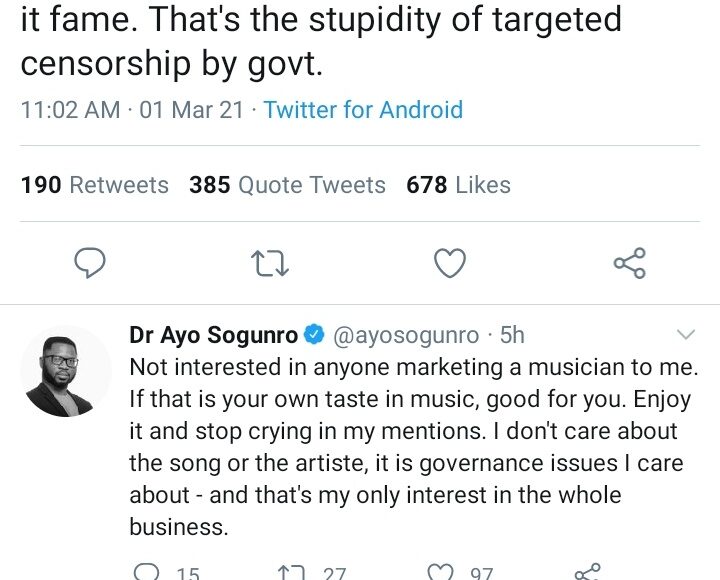Like the main tweet with heart icon
Image resolution: width=720 pixels, height=580 pixels.
coord(450,263)
